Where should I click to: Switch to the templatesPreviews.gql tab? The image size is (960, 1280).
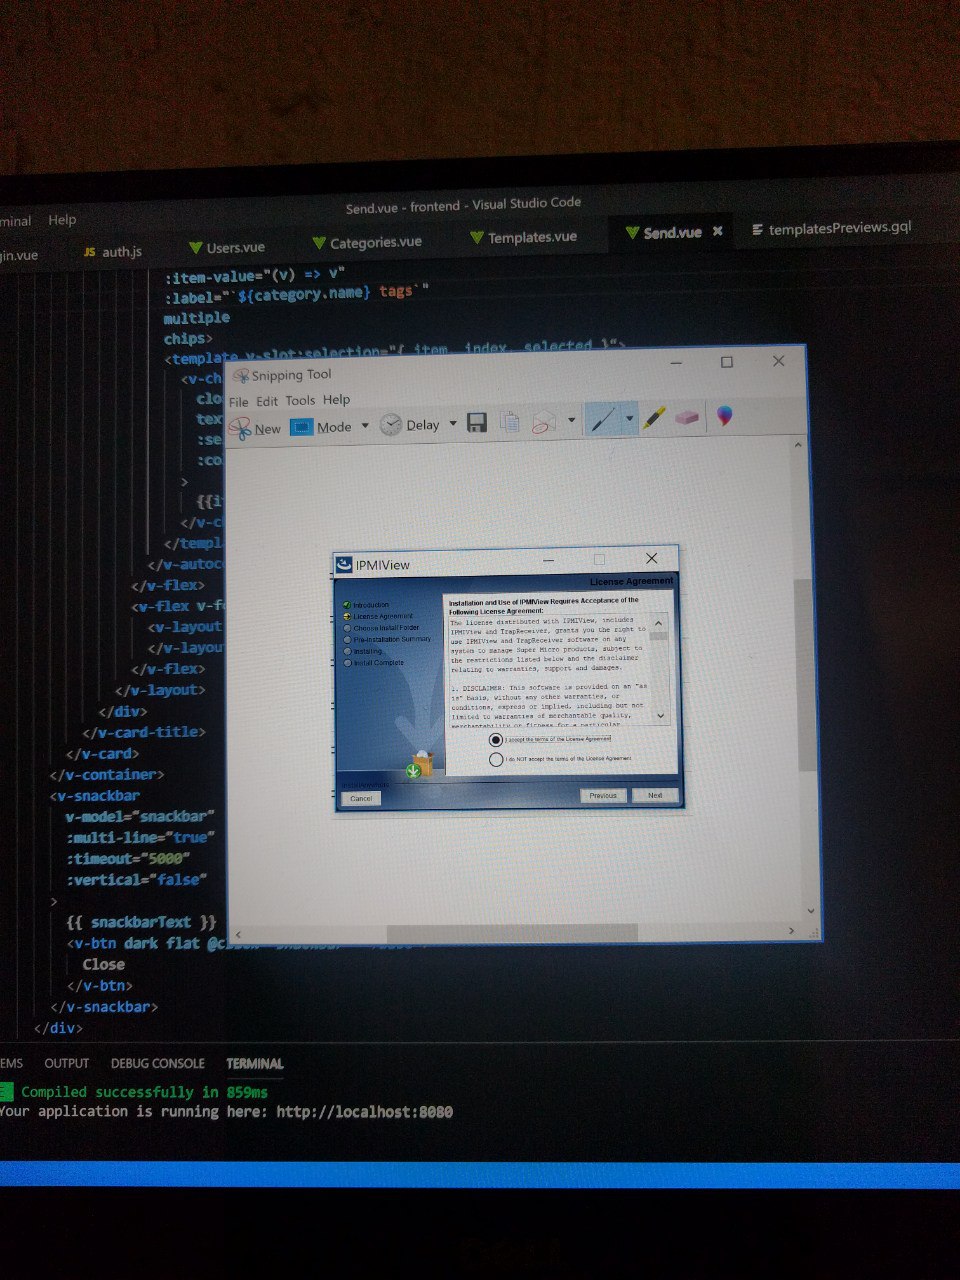[832, 228]
